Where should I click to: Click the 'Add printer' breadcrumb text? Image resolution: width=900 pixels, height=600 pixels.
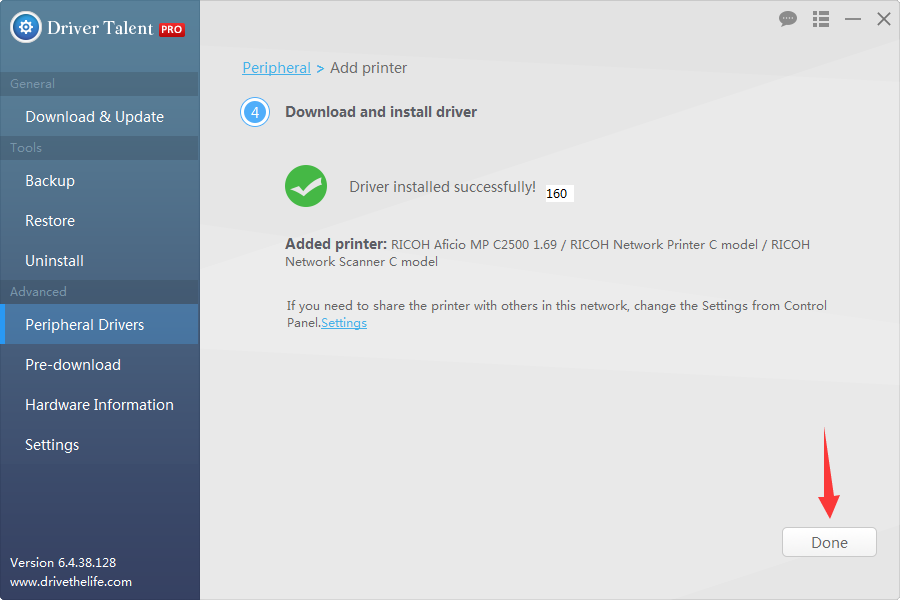[x=368, y=68]
